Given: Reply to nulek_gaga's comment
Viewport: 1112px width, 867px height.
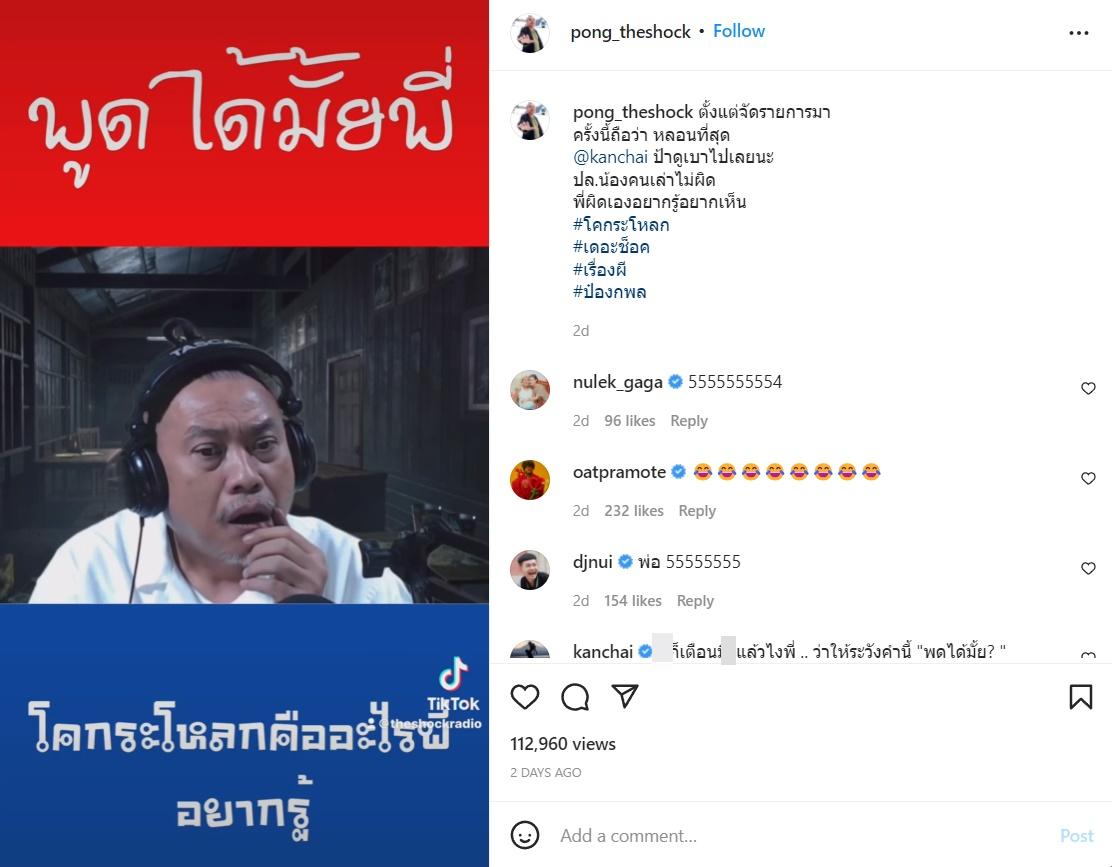Looking at the screenshot, I should 689,420.
